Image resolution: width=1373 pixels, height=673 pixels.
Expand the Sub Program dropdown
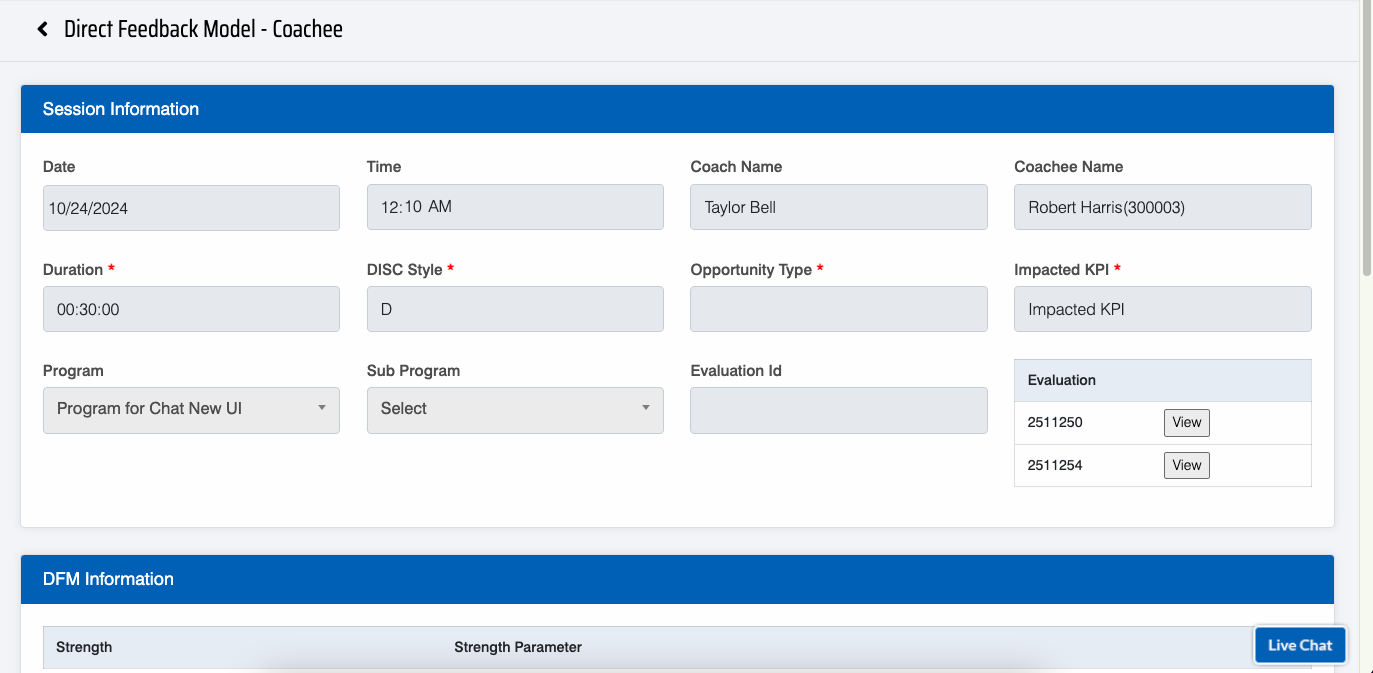514,409
